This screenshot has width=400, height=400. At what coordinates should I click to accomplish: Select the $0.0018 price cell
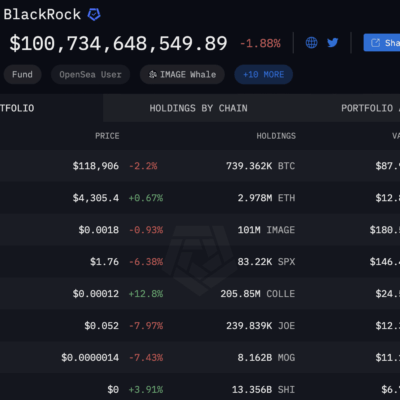[x=99, y=230]
